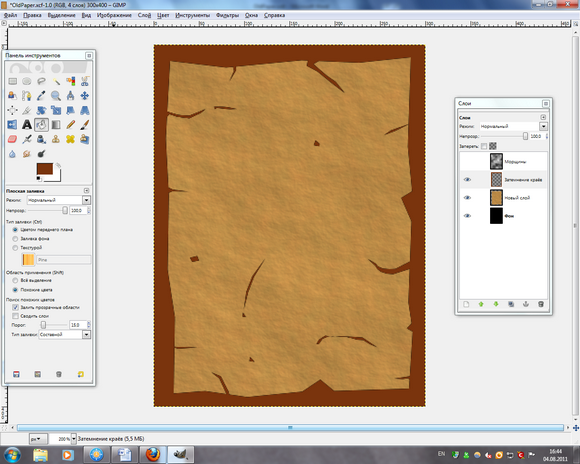Screen dimensions: 580x464
Task: Hide the Фон layer eye icon
Action: [467, 216]
